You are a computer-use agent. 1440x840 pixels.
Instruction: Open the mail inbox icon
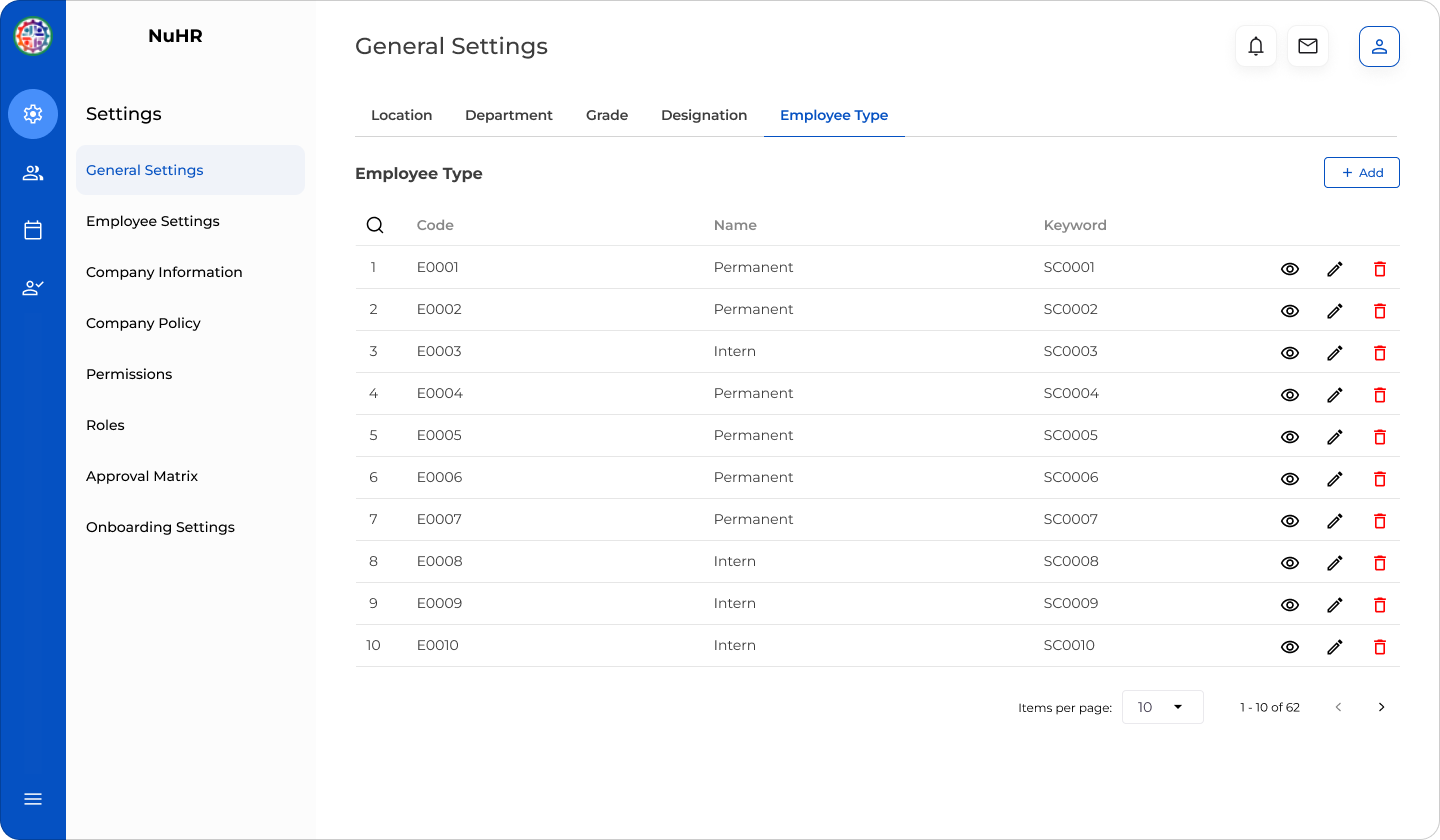click(x=1308, y=46)
